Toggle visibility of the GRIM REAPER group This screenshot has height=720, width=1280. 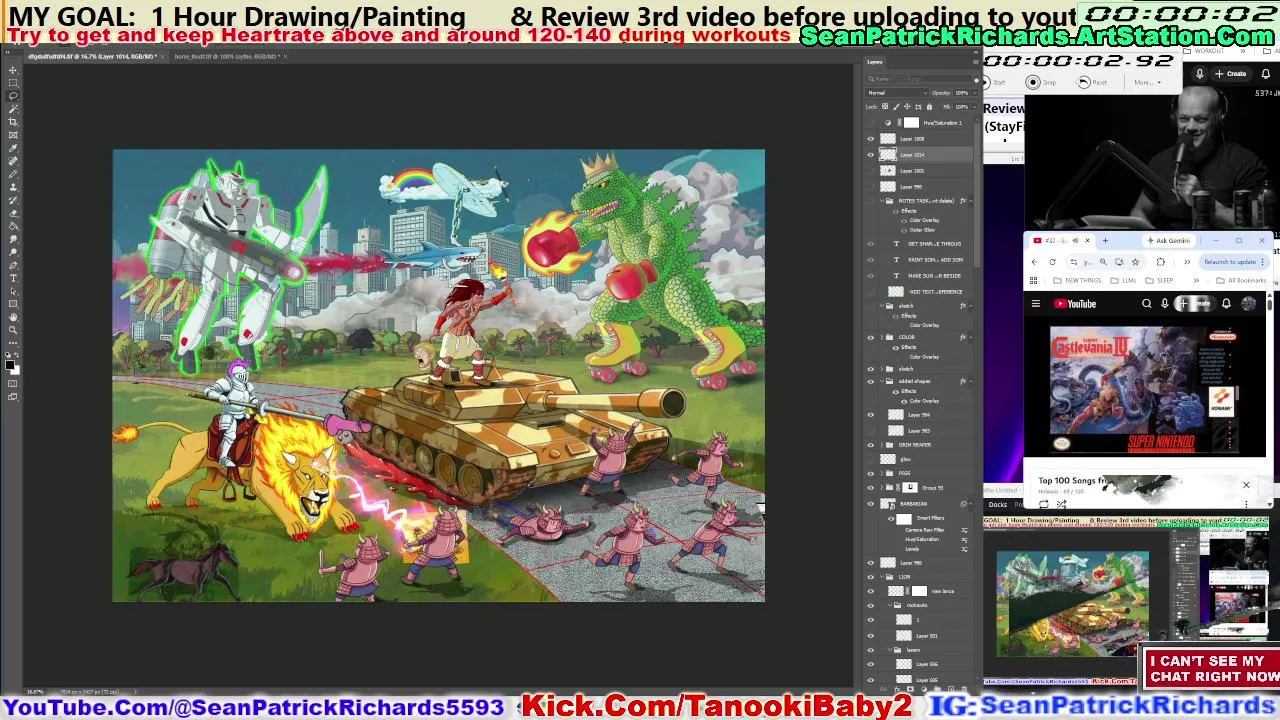coord(871,445)
